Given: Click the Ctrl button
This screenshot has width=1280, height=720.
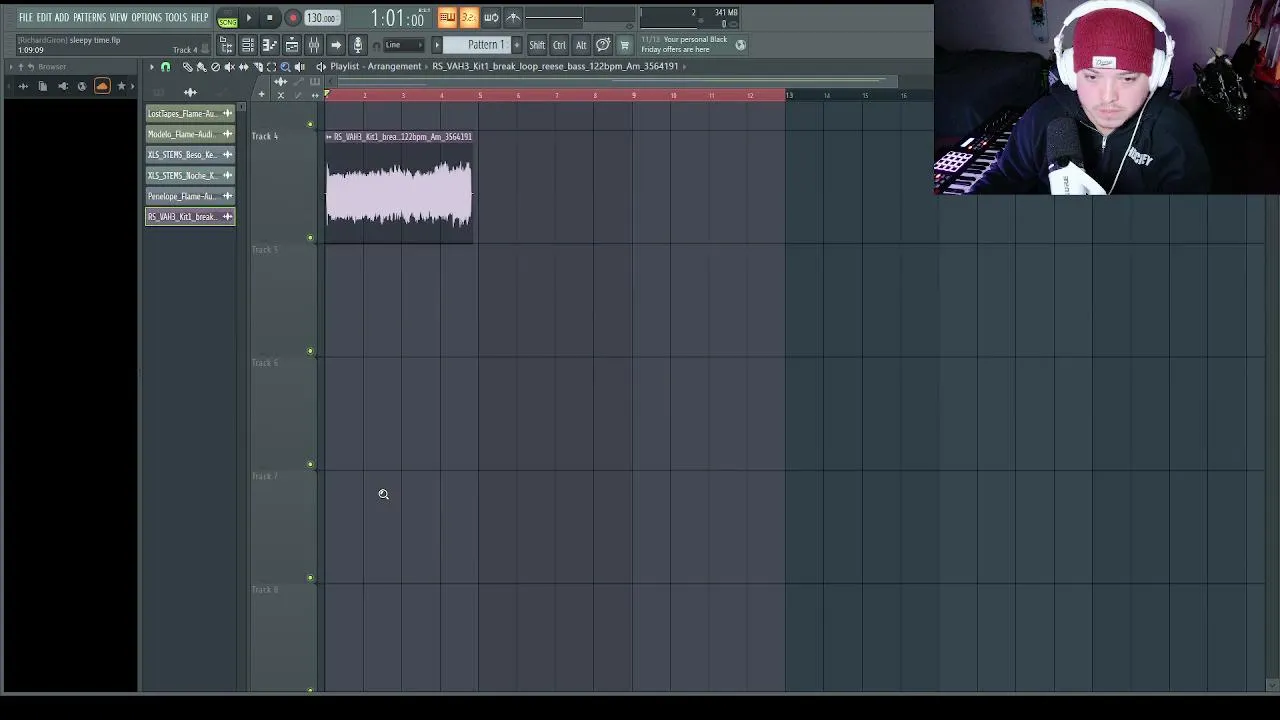Looking at the screenshot, I should tap(559, 45).
